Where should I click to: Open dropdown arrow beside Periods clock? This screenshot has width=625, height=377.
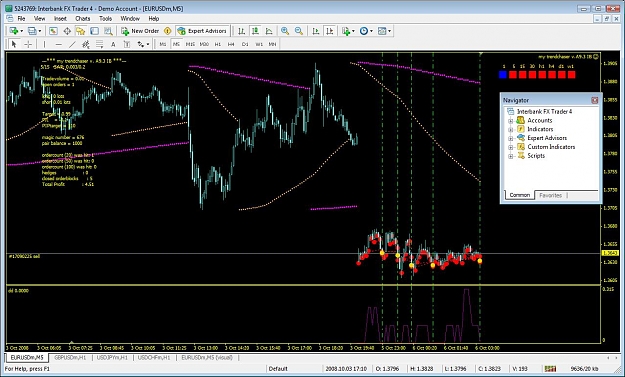pyautogui.click(x=371, y=31)
